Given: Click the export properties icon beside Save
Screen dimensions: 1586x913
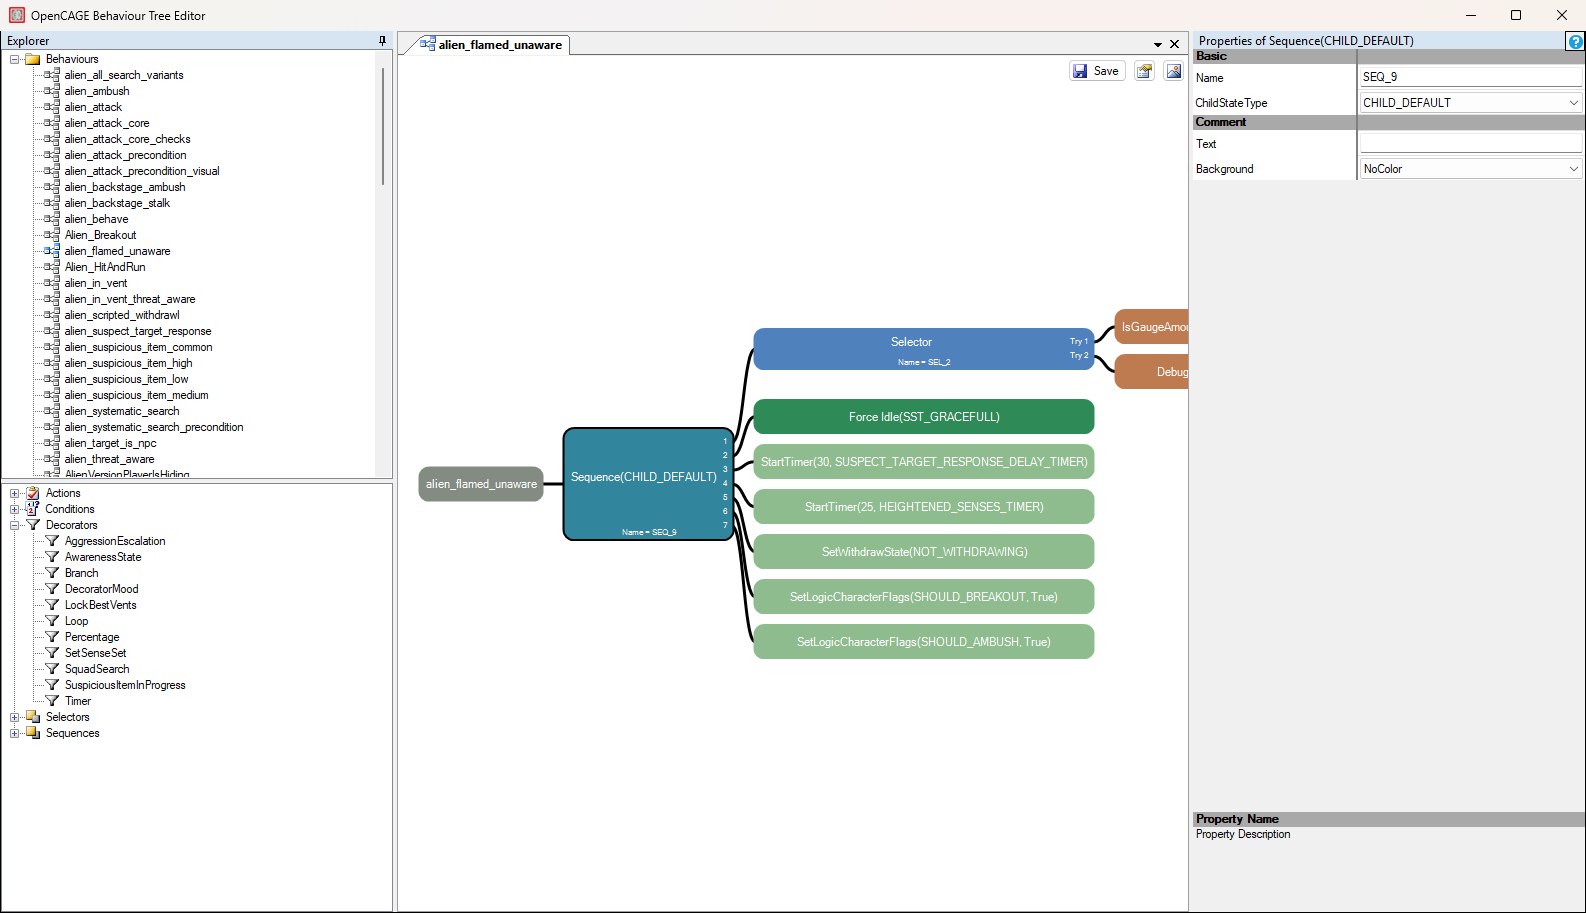Looking at the screenshot, I should pos(1144,71).
